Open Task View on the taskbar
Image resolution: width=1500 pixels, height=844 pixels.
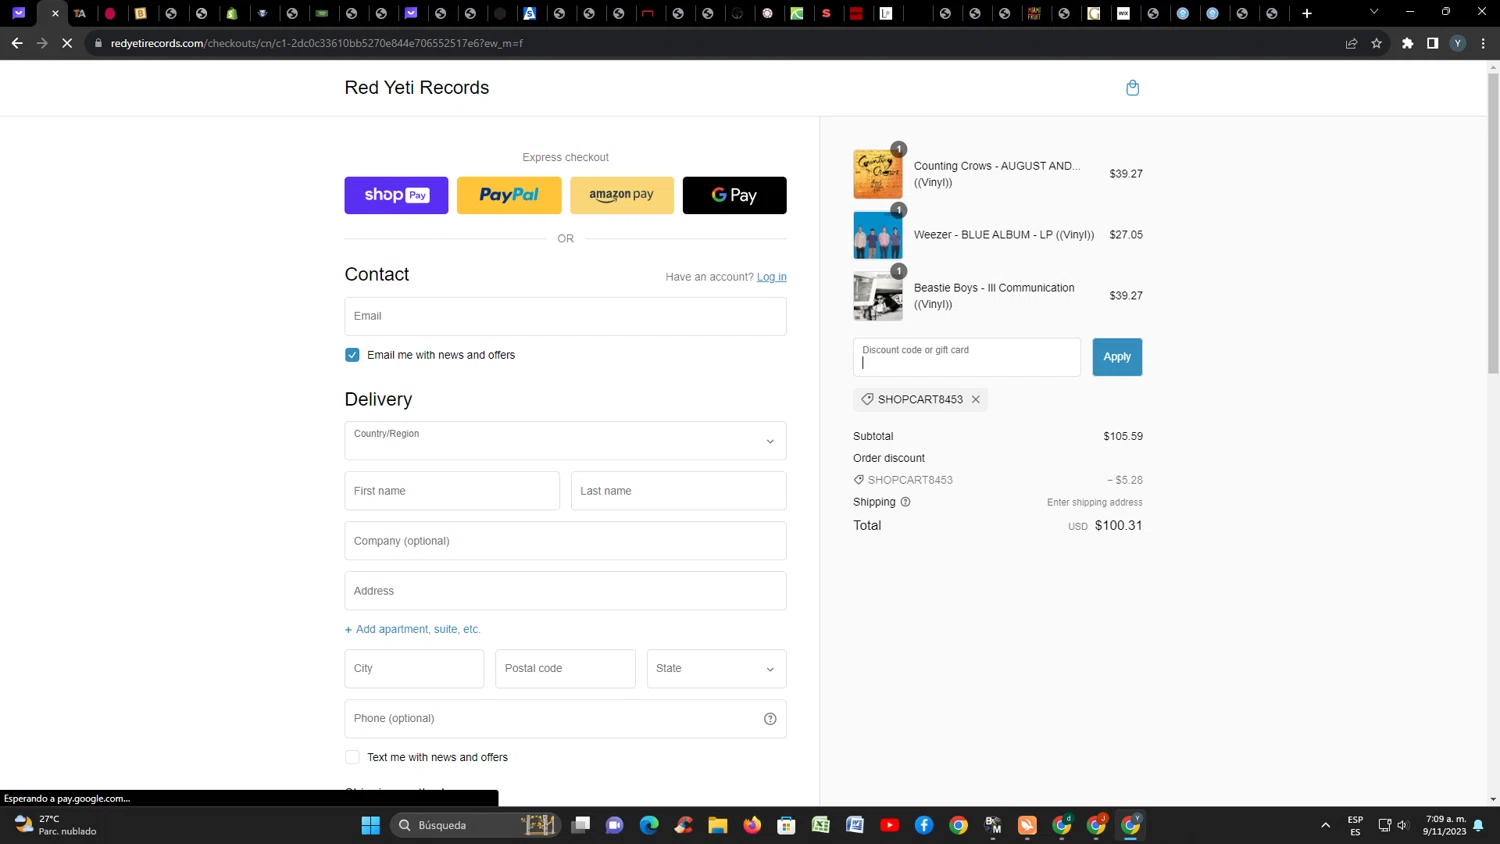[581, 825]
